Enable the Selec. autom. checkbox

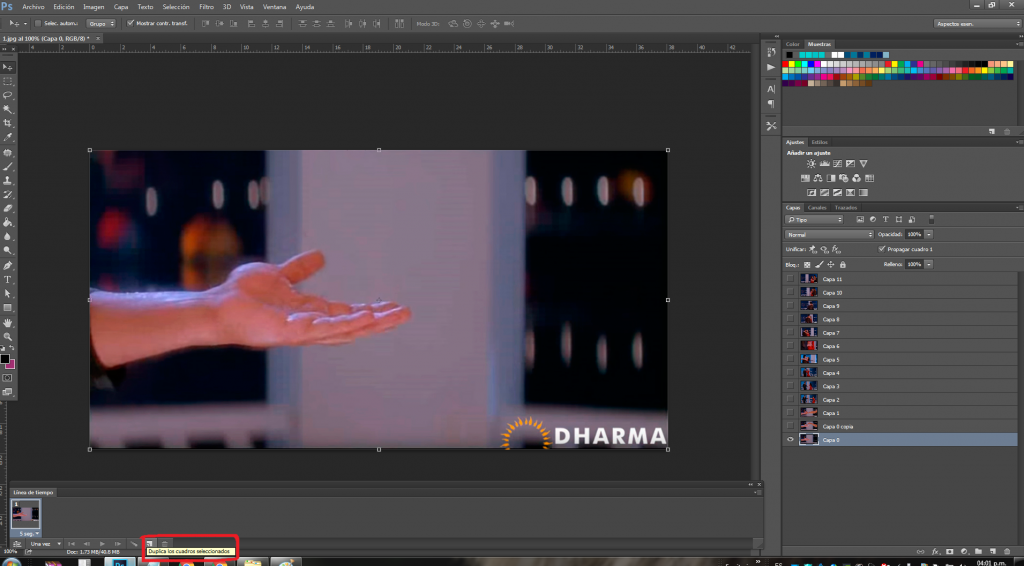pos(38,24)
